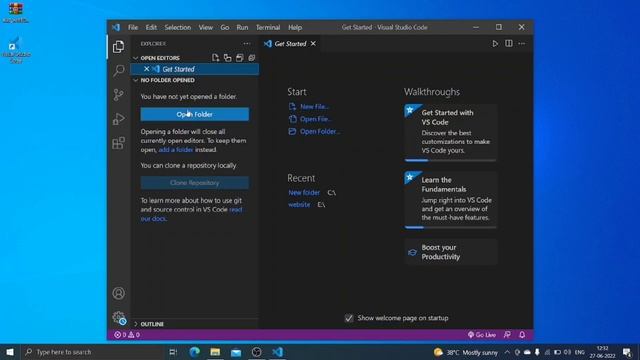The width and height of the screenshot is (640, 360).
Task: Open the Terminal menu
Action: 268,27
